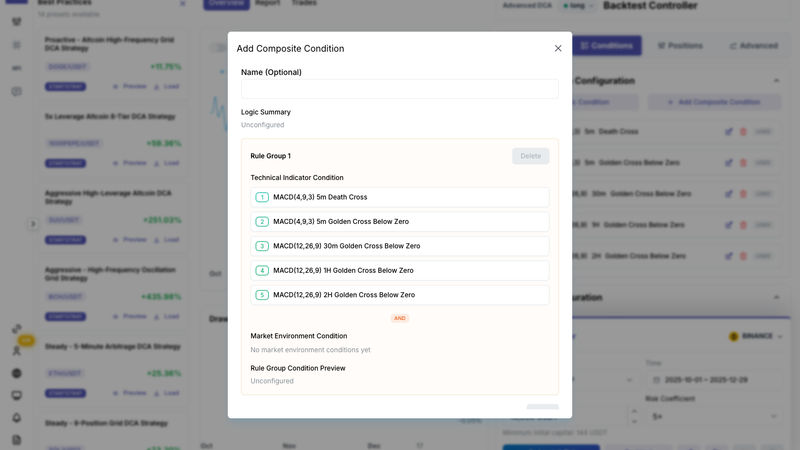
Task: Delete the 2H Golden Cross Below Zero condition
Action: [x=743, y=256]
